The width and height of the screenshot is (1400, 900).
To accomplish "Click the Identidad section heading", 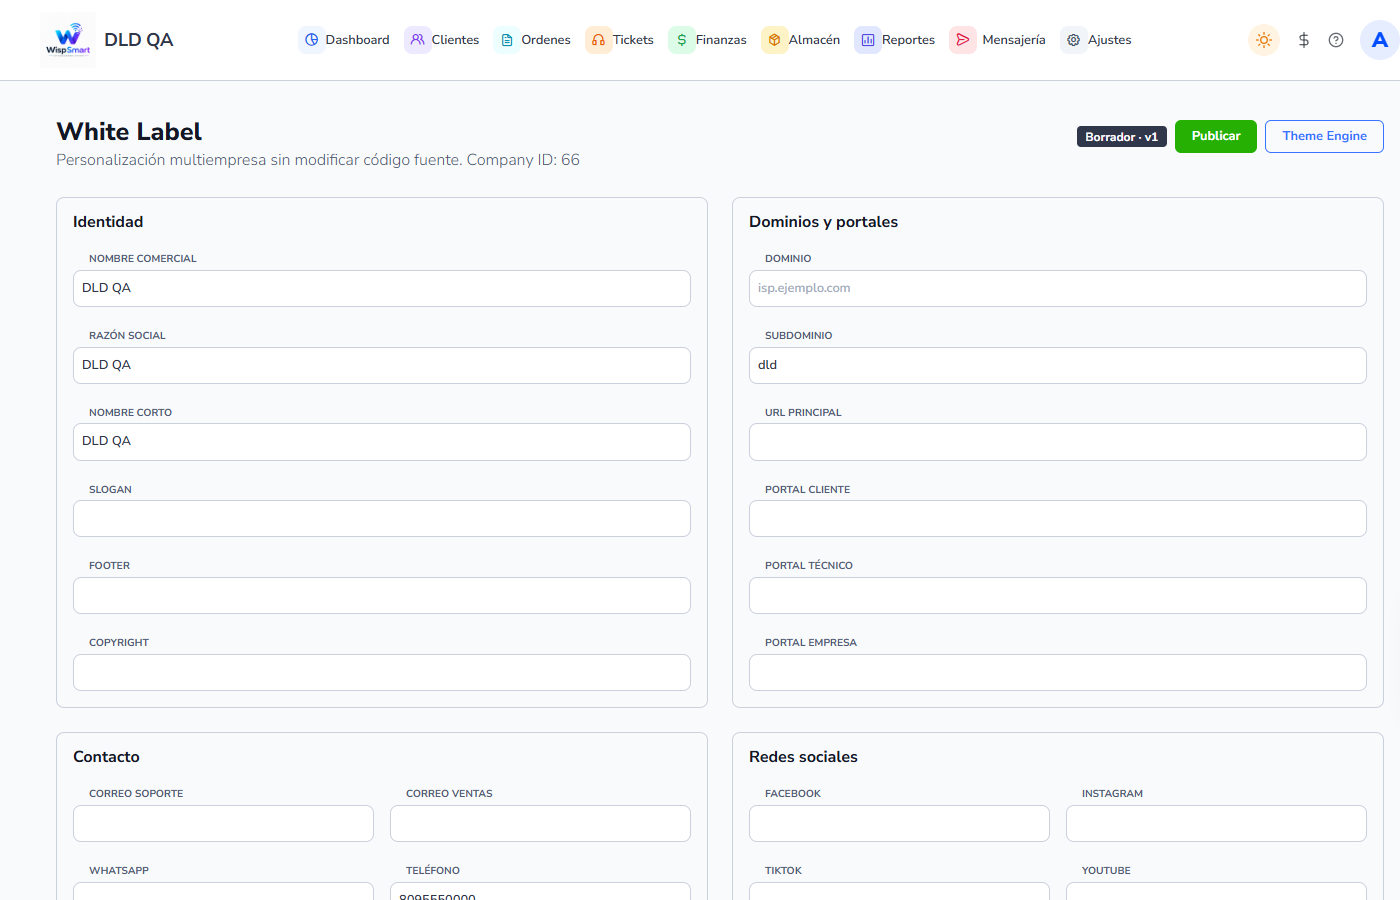I will point(108,222).
